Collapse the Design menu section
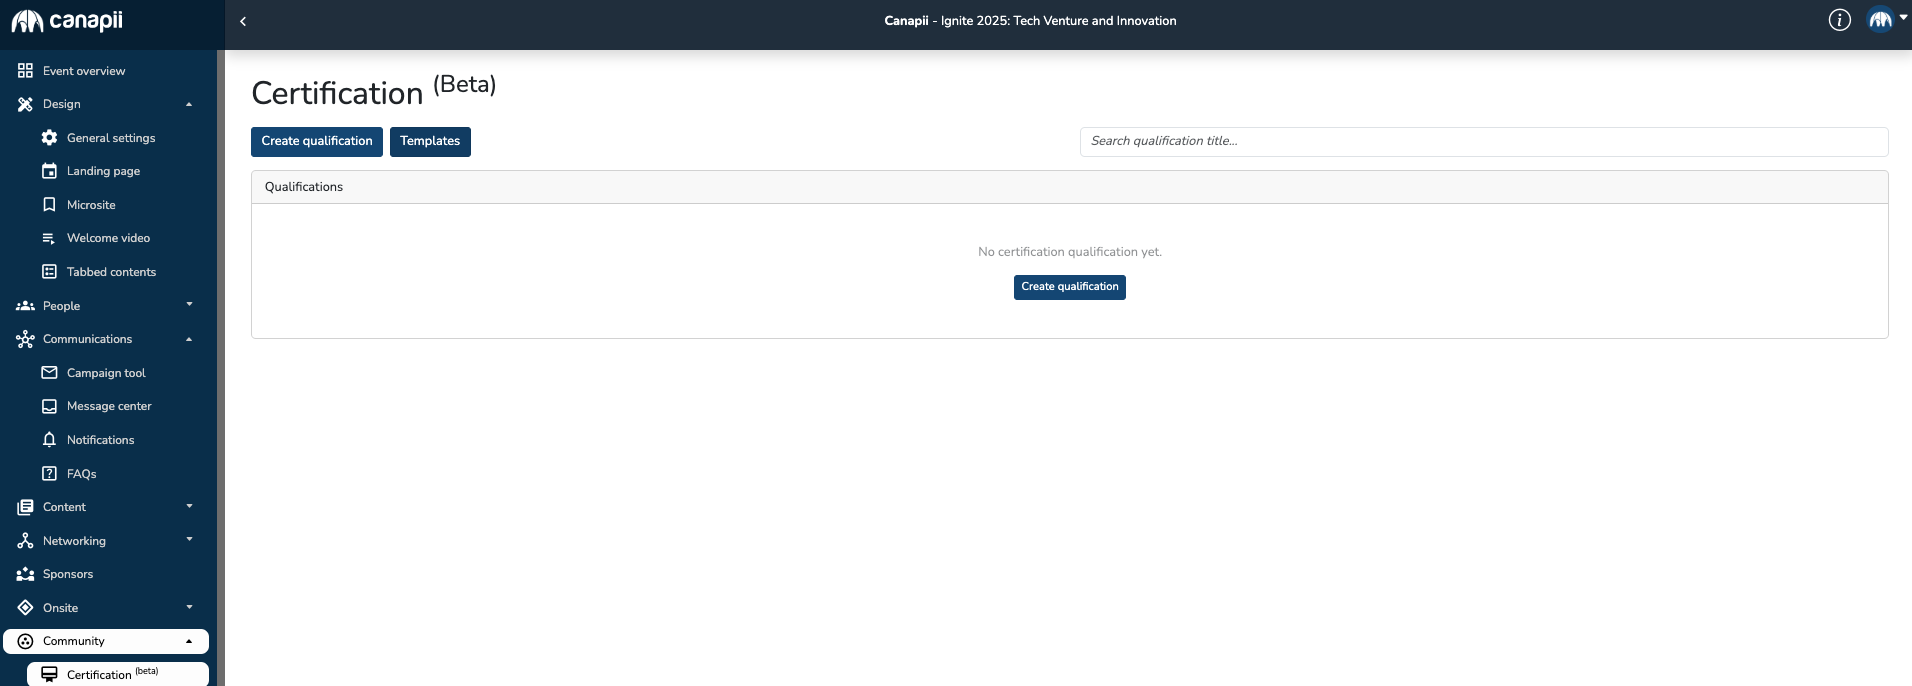 (x=189, y=104)
